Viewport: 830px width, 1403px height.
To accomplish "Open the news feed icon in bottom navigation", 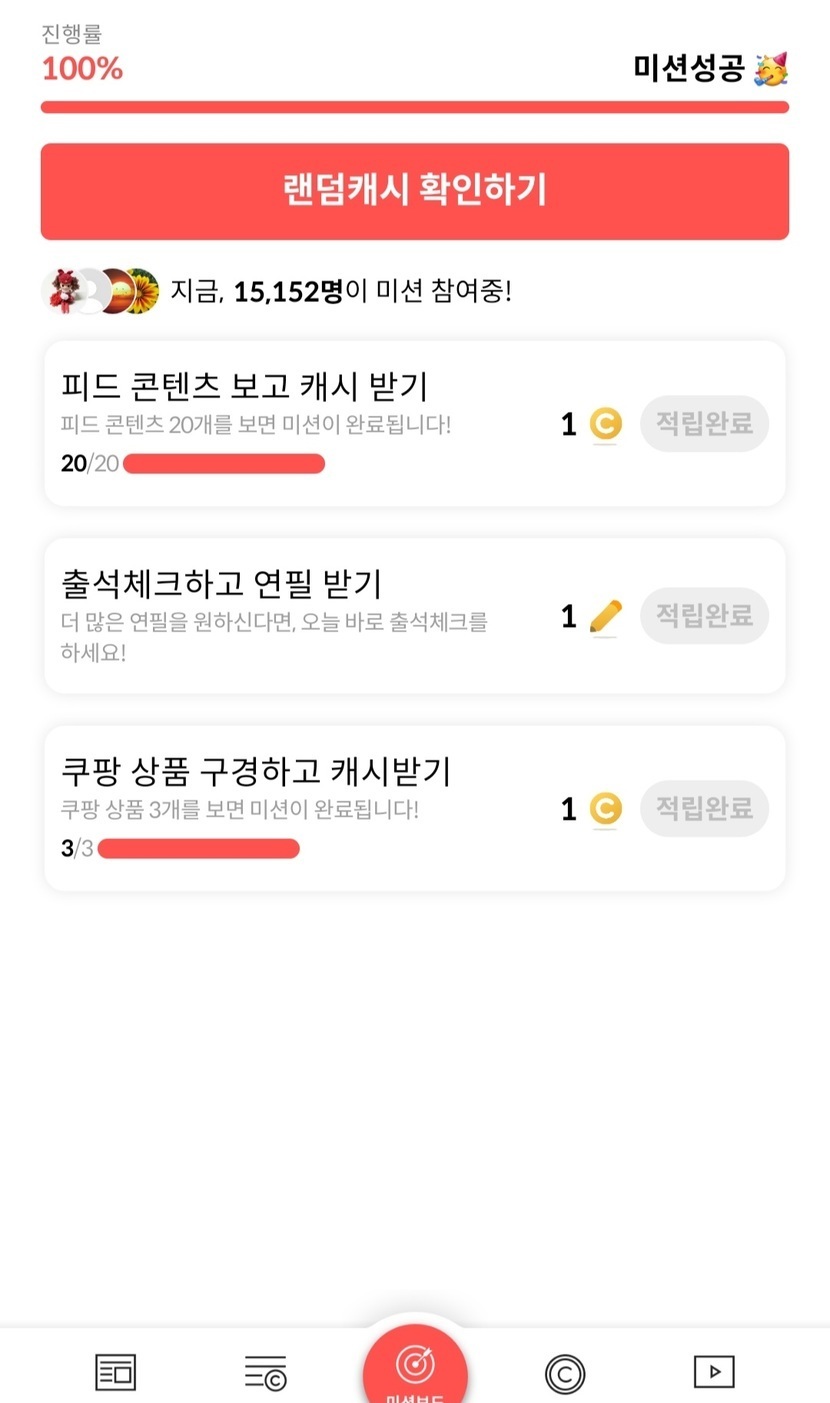I will (115, 1372).
